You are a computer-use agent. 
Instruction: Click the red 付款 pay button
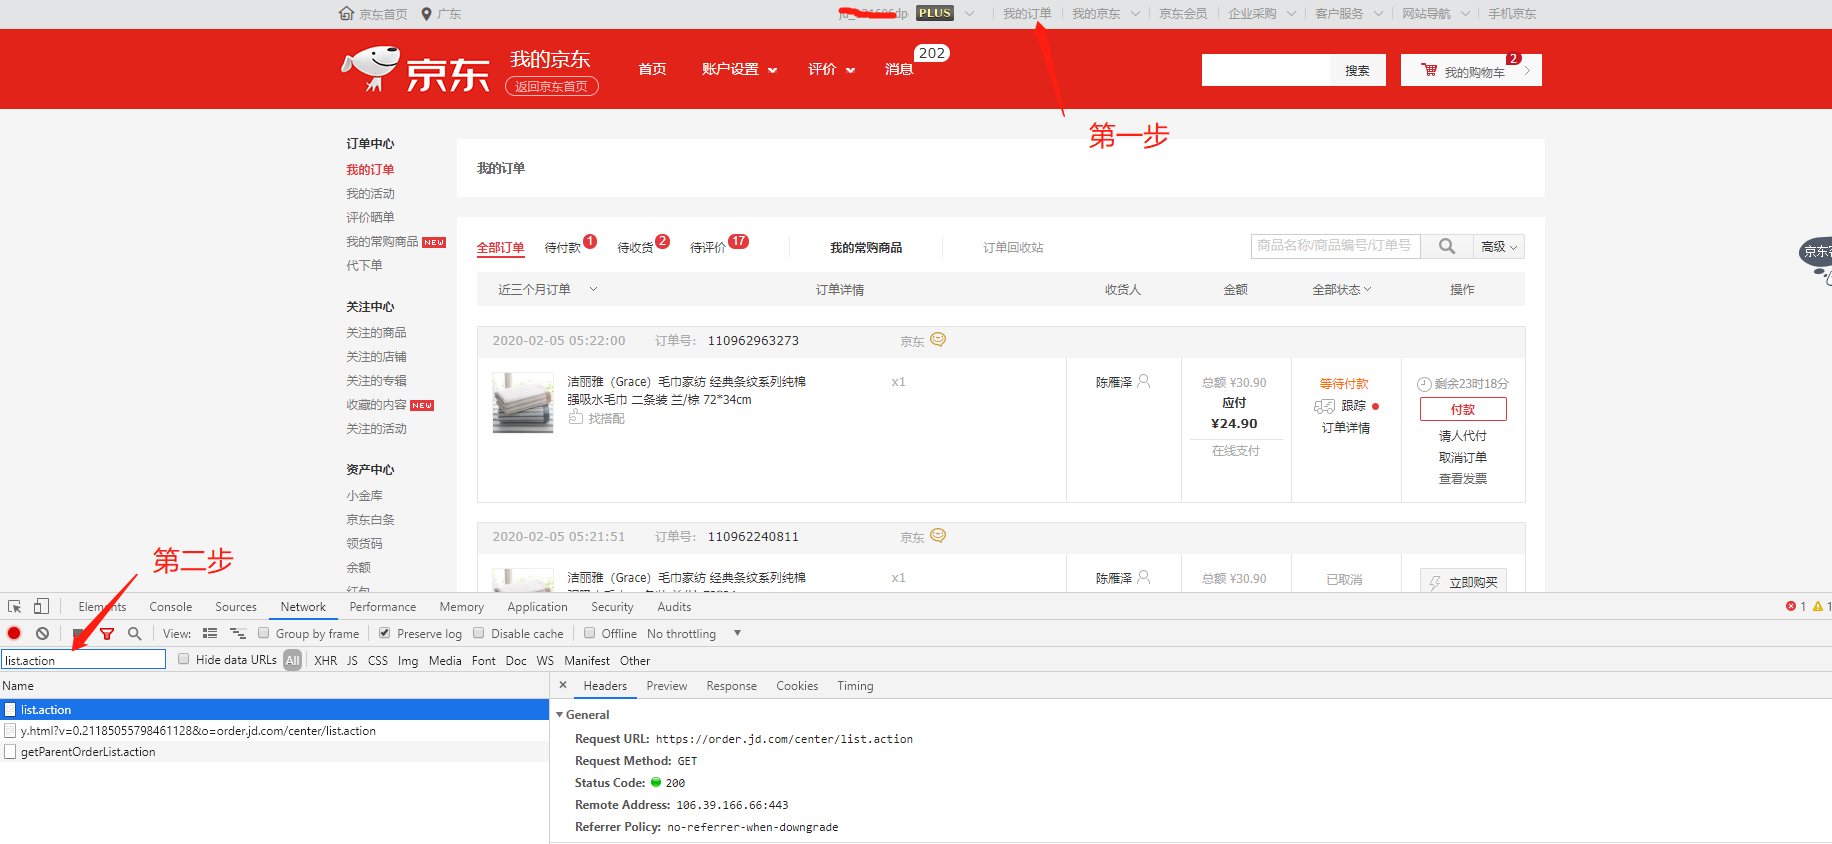click(1463, 409)
